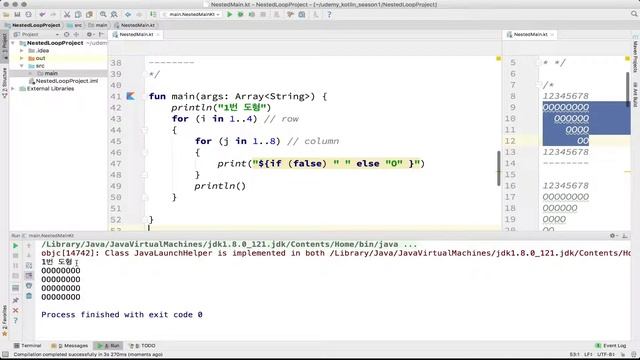This screenshot has width=640, height=360.
Task: Open the Run panel settings gear
Action: pyautogui.click(x=612, y=236)
